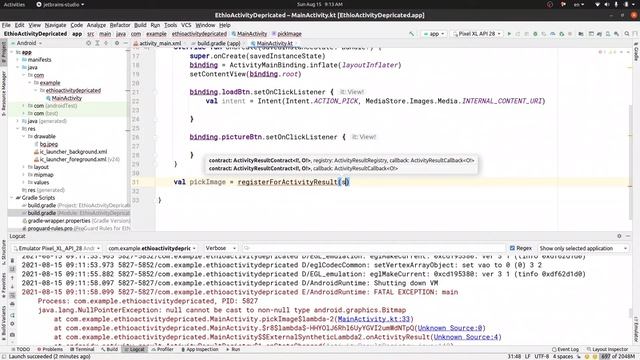Click the logcat restart icon
Screen dimensions: 640x360
(12, 315)
